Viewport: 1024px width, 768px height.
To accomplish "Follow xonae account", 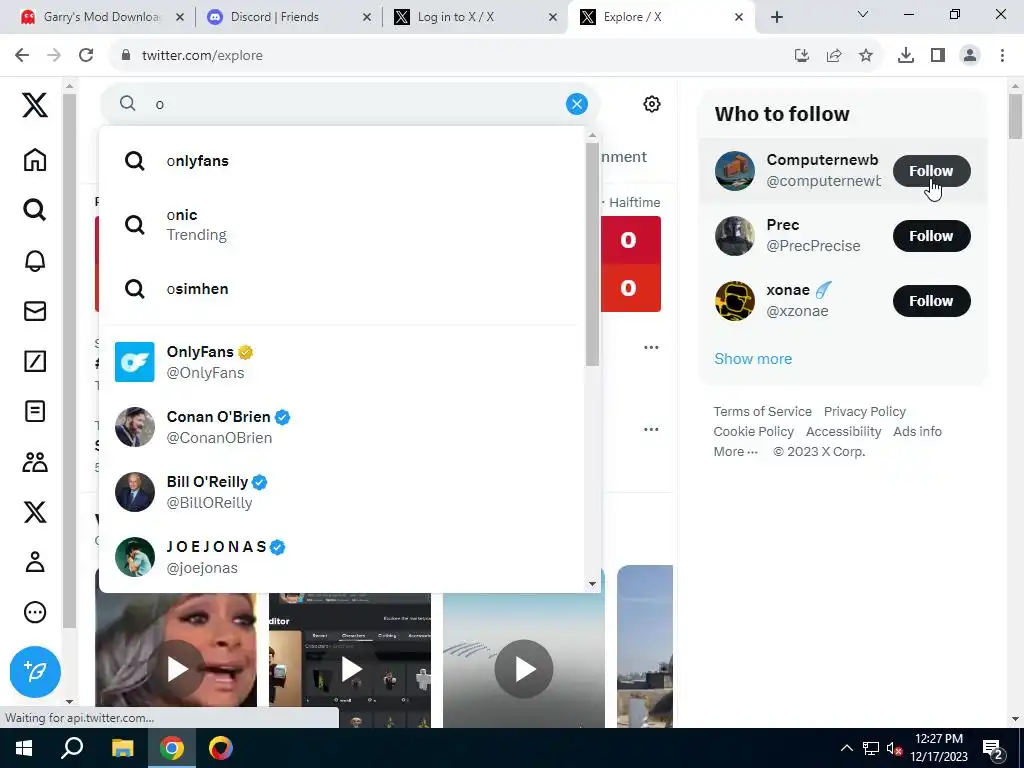I will [931, 301].
